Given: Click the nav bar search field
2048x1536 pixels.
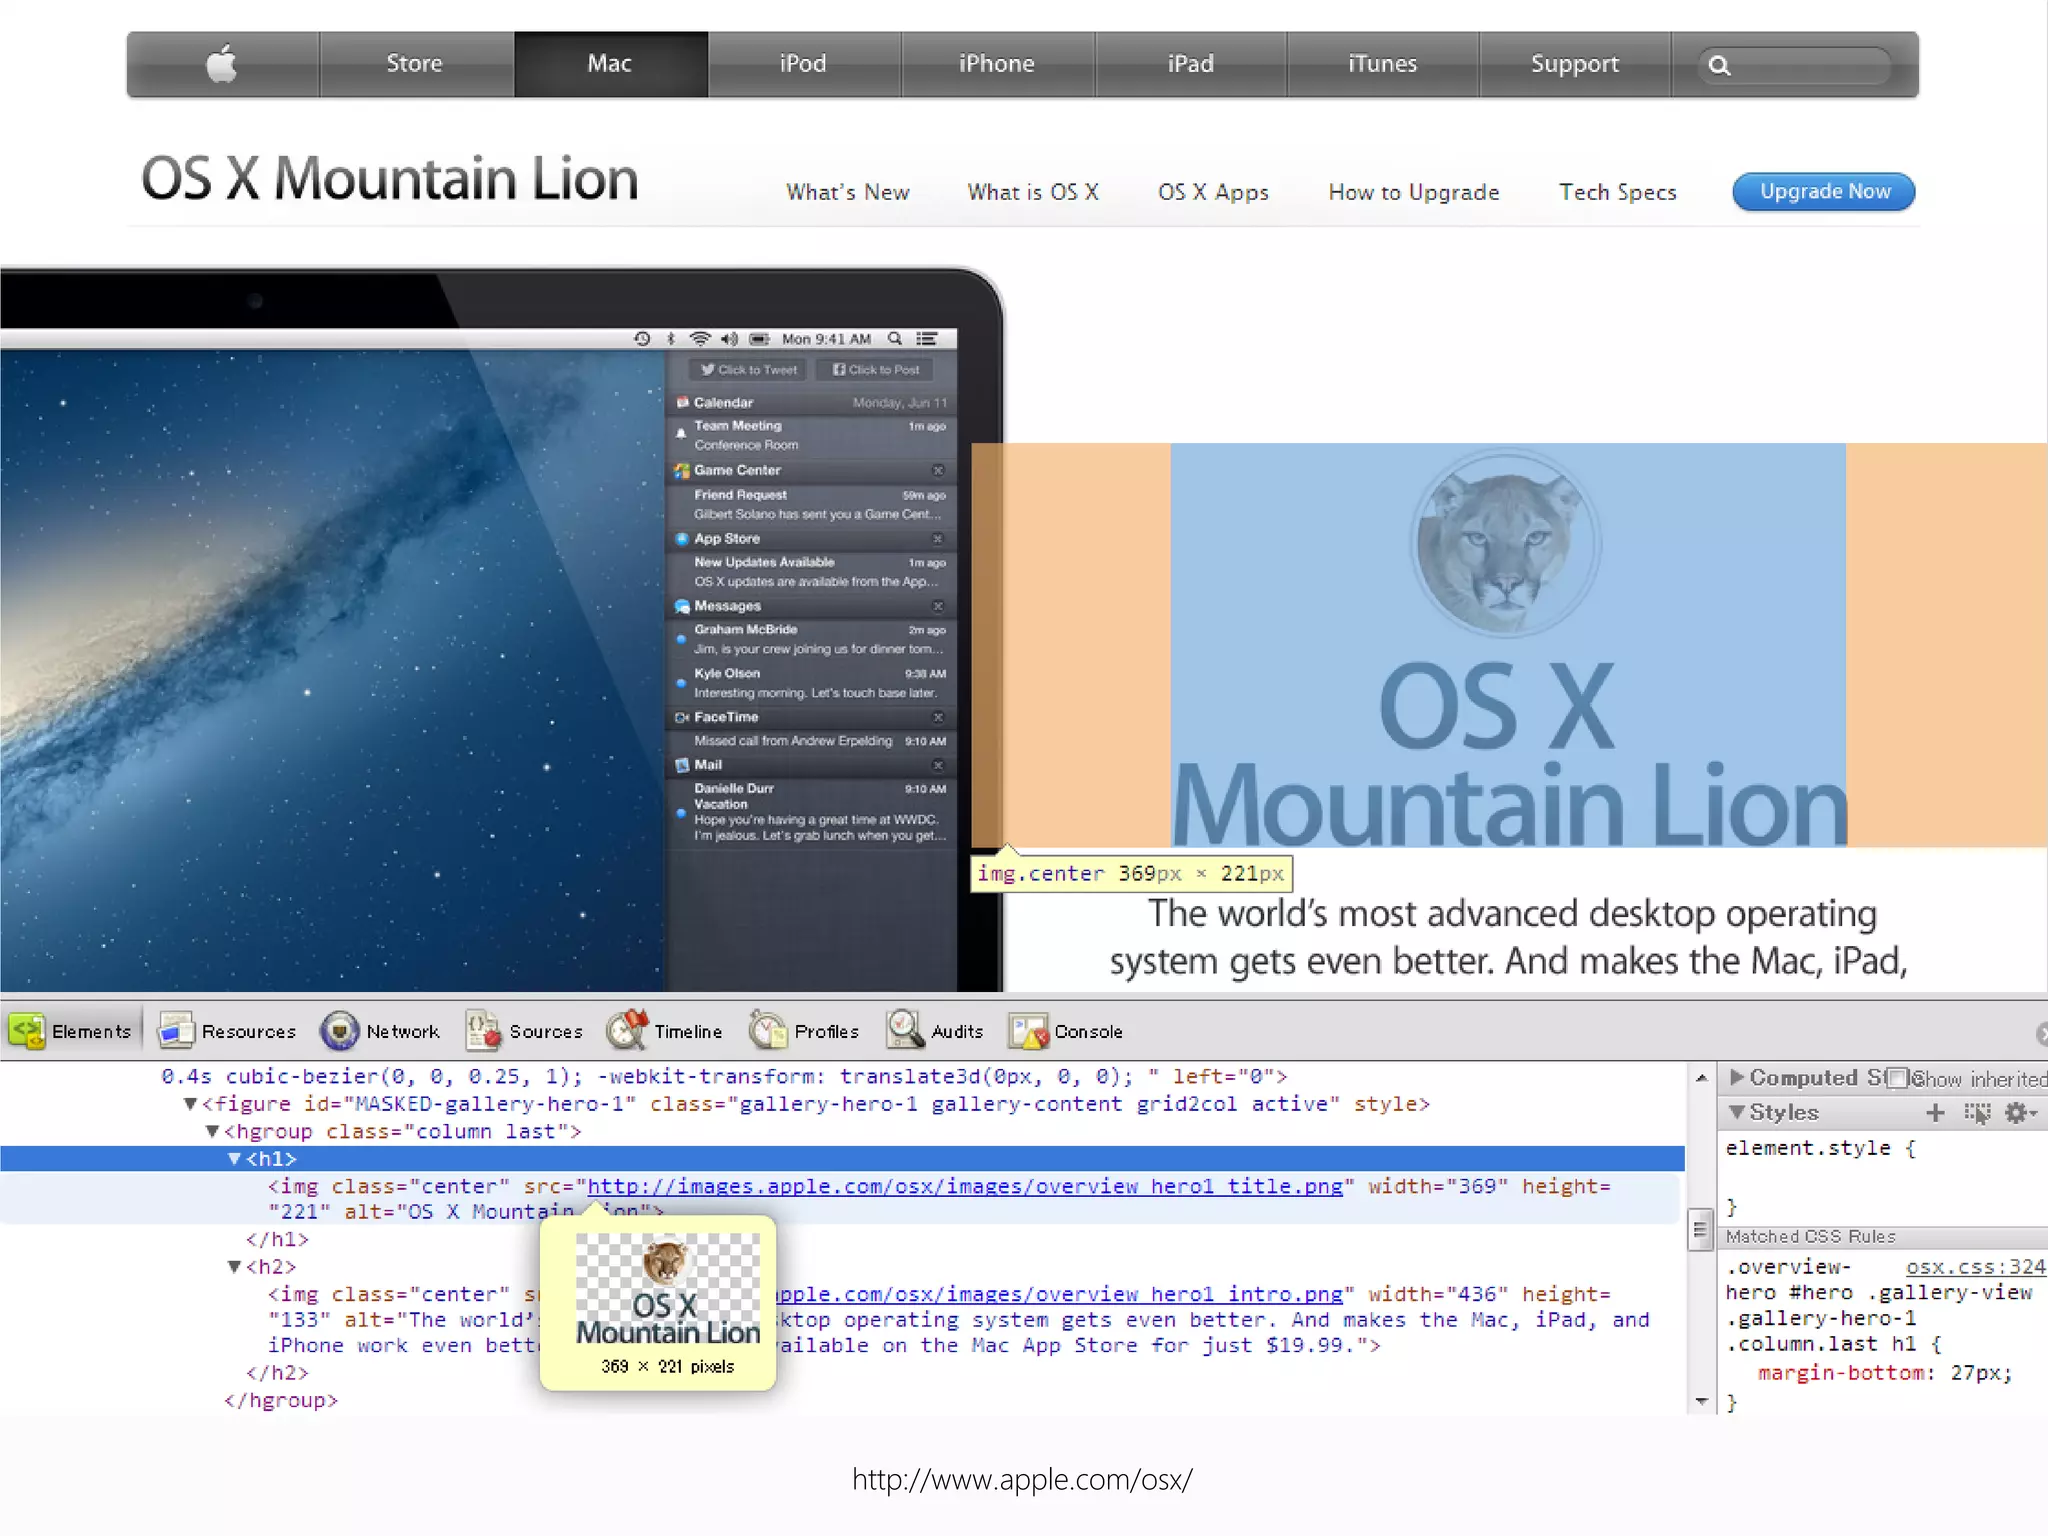Looking at the screenshot, I should [x=1795, y=66].
